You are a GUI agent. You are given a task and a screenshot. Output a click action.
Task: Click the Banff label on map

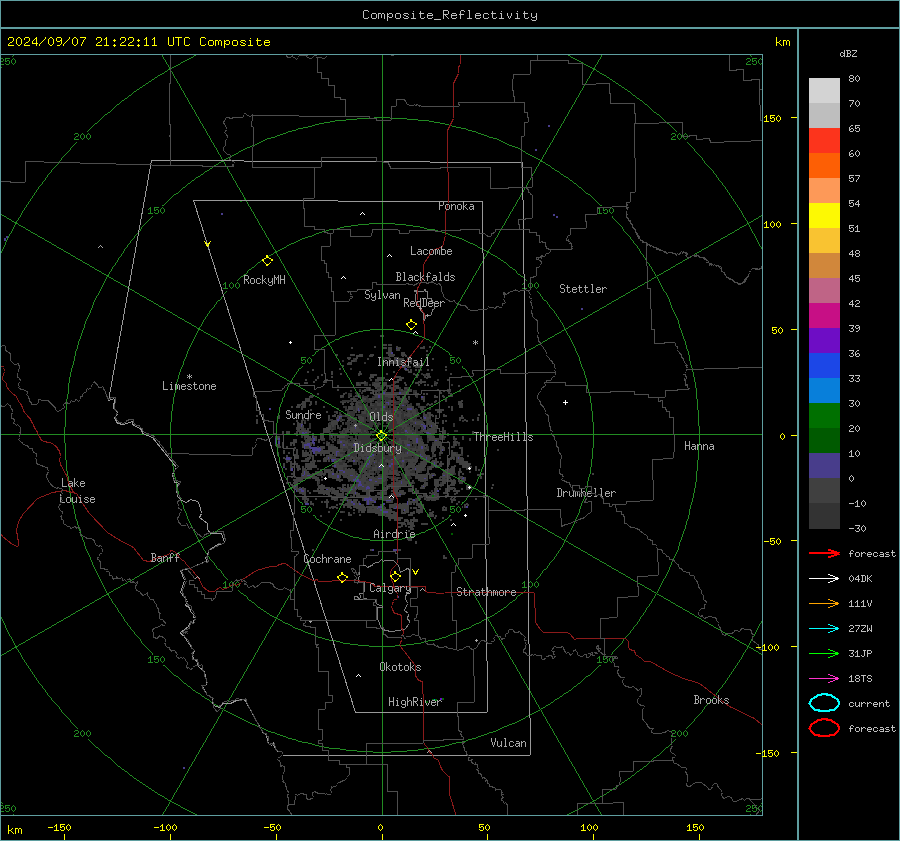tap(165, 557)
